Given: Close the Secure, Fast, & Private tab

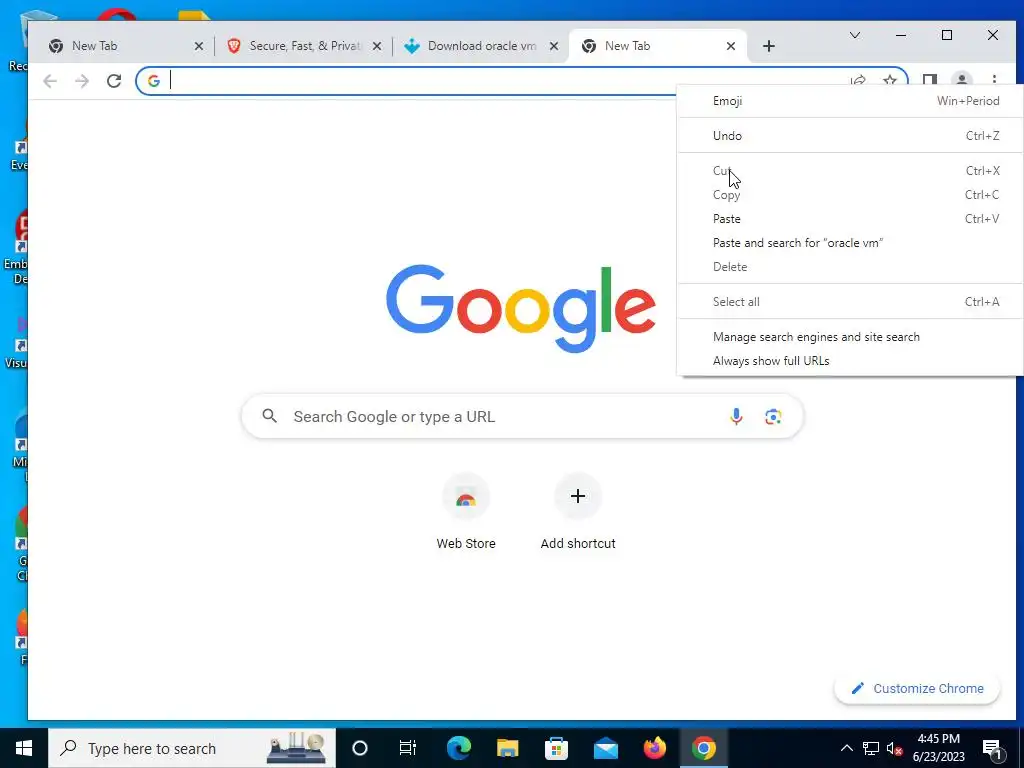Looking at the screenshot, I should coord(376,46).
